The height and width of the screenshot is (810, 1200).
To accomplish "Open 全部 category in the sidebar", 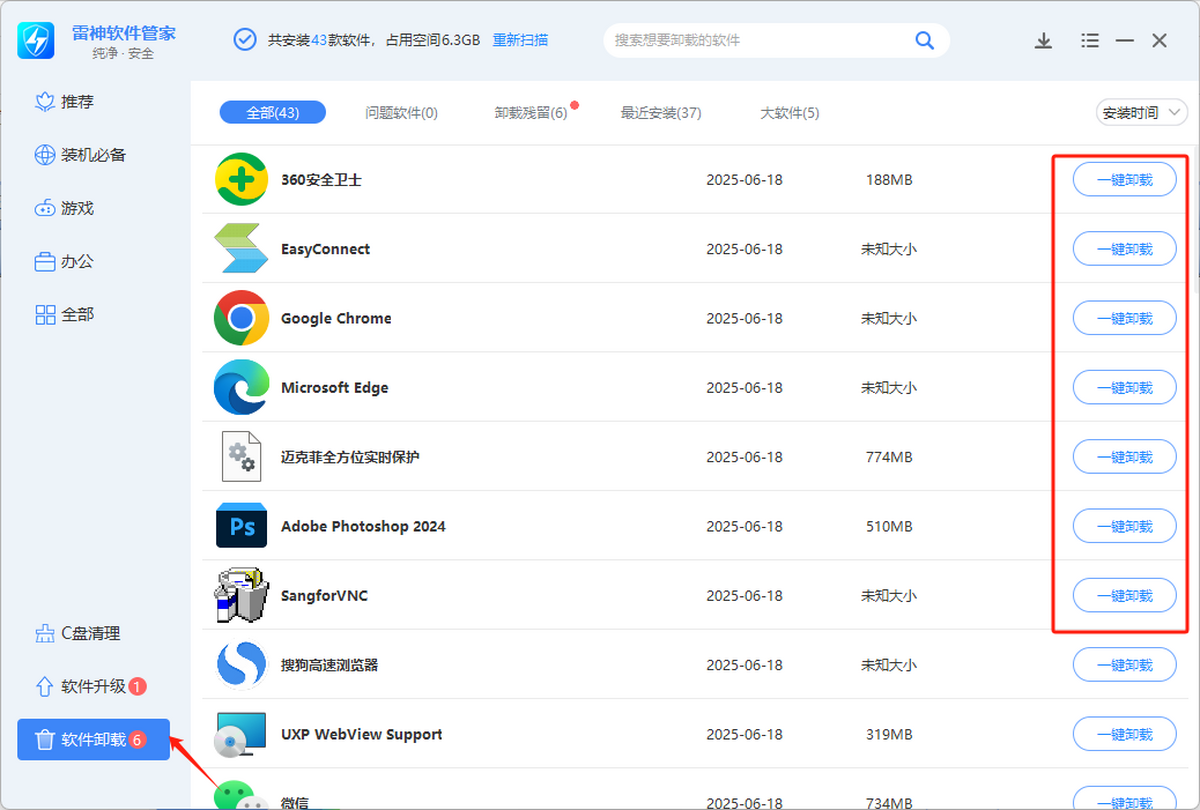I will (65, 314).
